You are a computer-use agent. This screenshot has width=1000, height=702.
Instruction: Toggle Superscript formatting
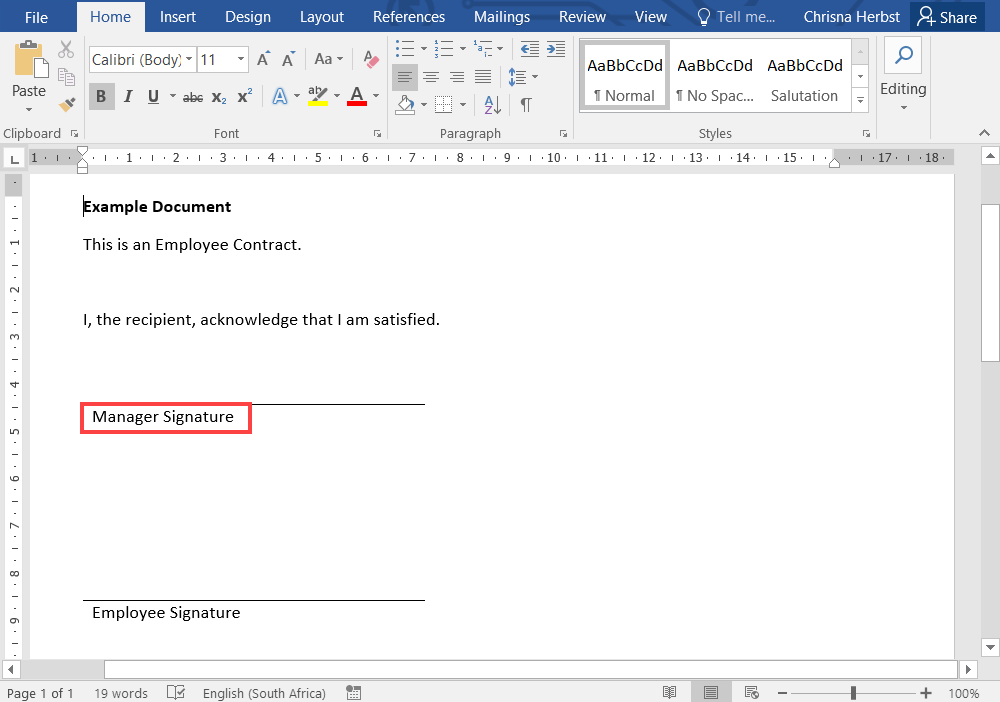tap(244, 97)
